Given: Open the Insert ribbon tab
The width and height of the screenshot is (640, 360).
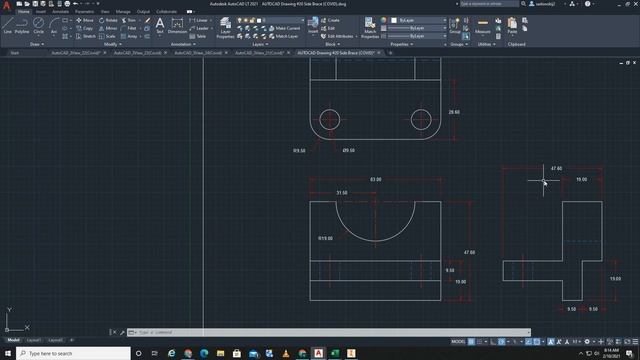Looking at the screenshot, I should click(x=41, y=12).
